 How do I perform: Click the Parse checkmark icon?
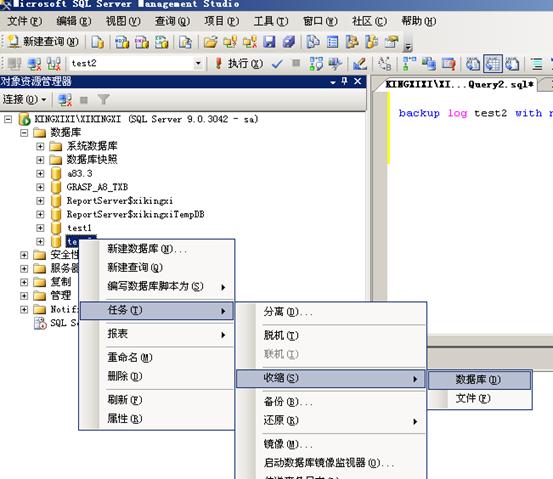tap(277, 64)
